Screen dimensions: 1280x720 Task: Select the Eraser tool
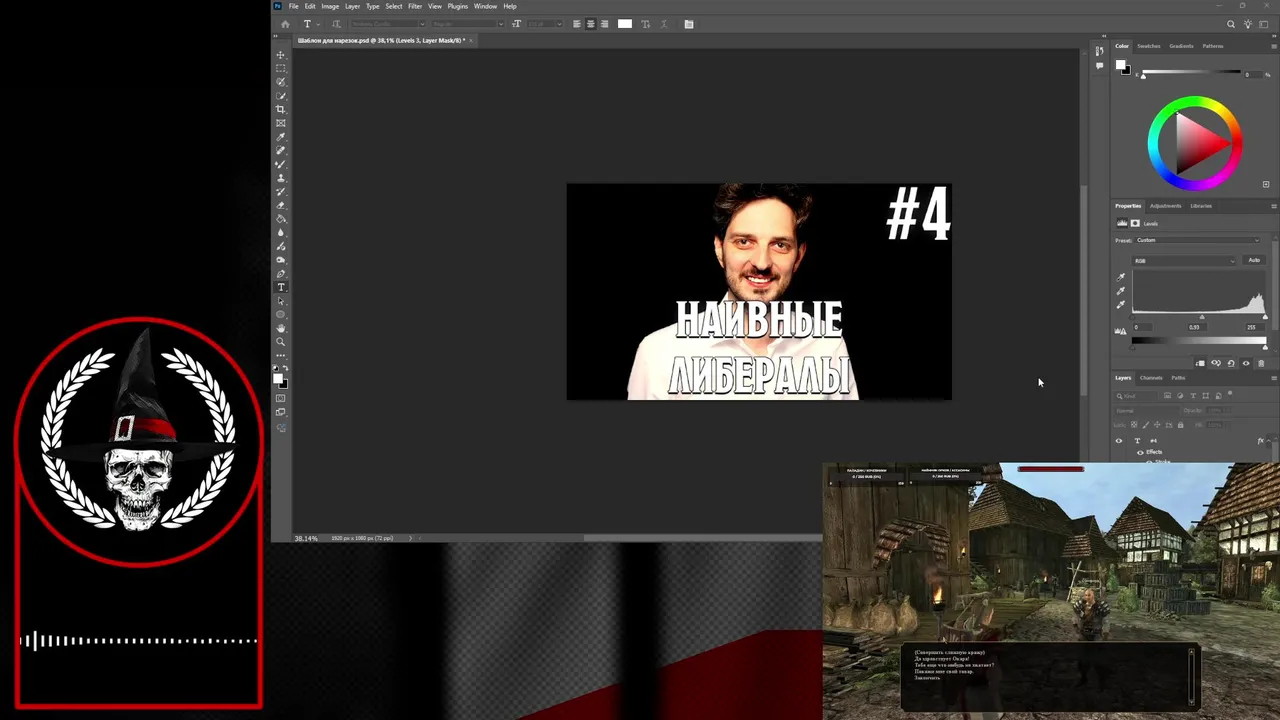(281, 205)
